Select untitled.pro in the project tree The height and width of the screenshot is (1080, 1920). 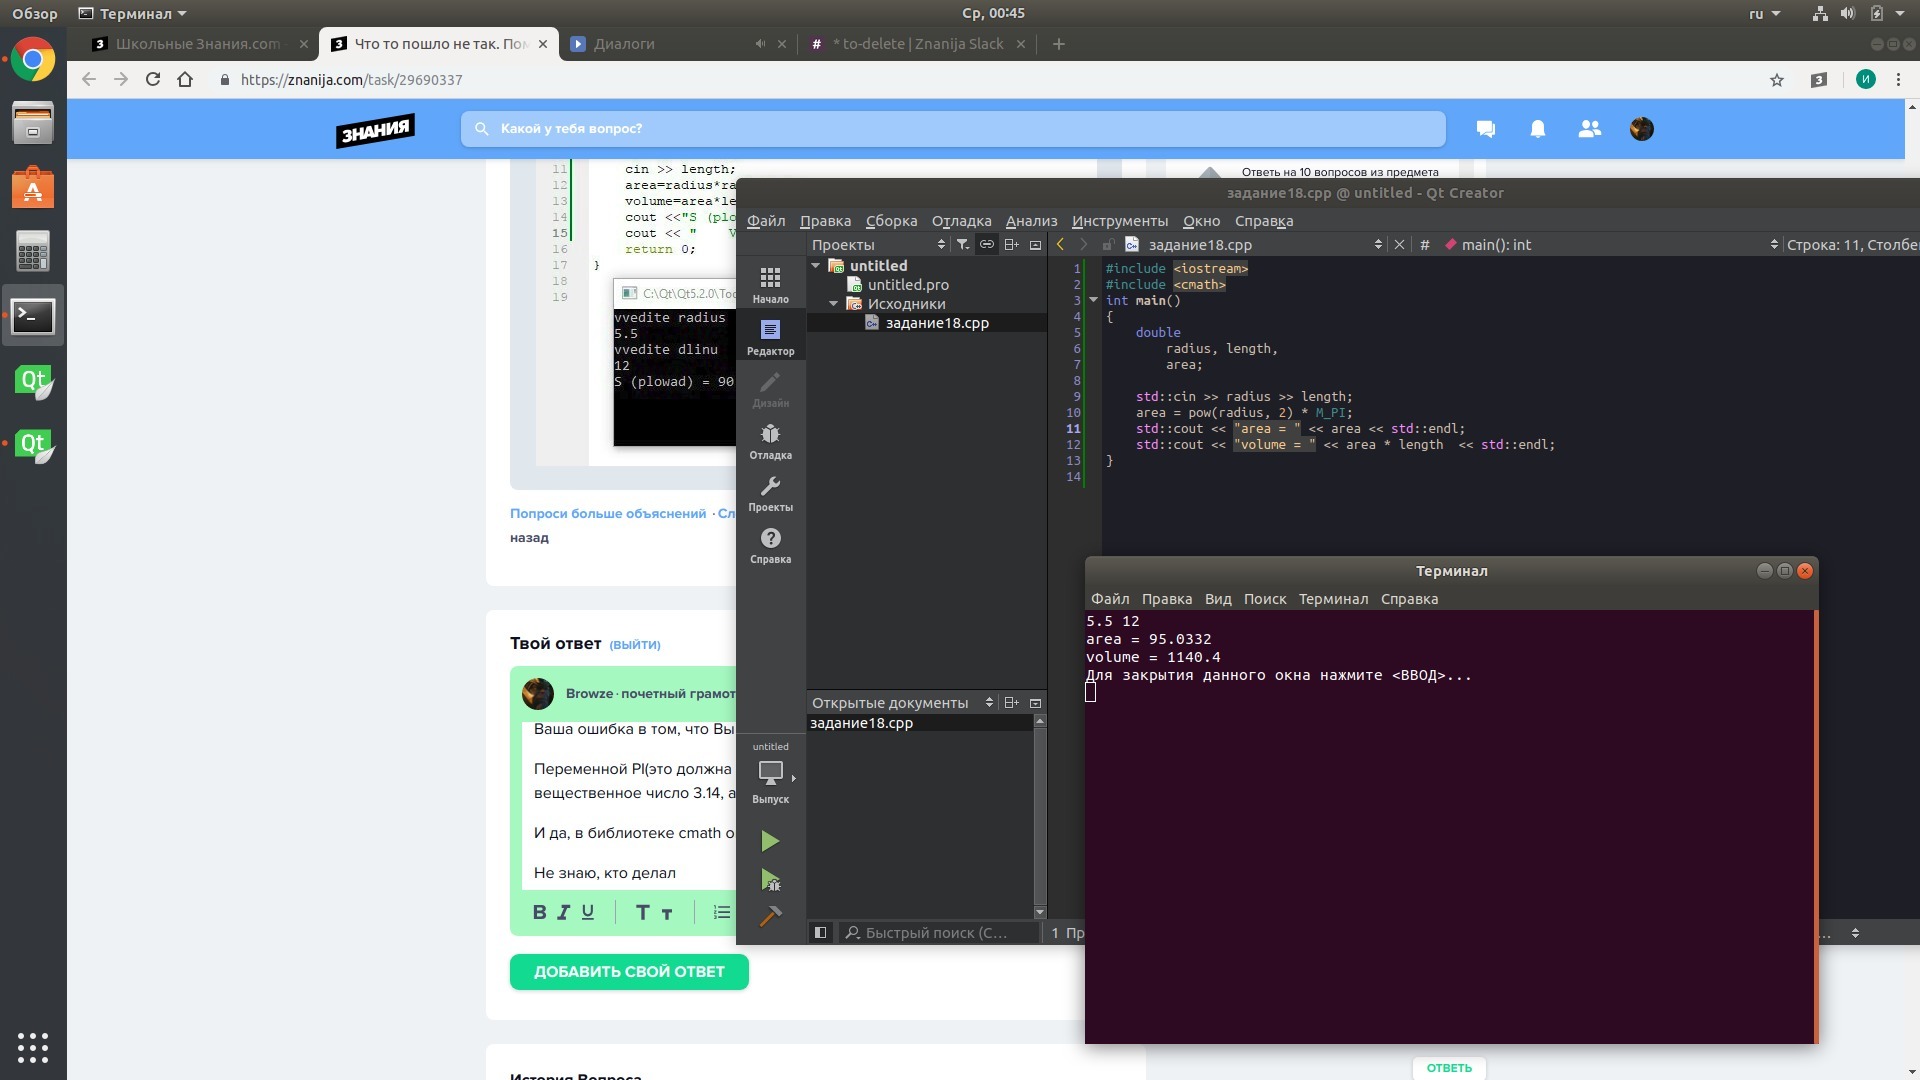[x=908, y=285]
